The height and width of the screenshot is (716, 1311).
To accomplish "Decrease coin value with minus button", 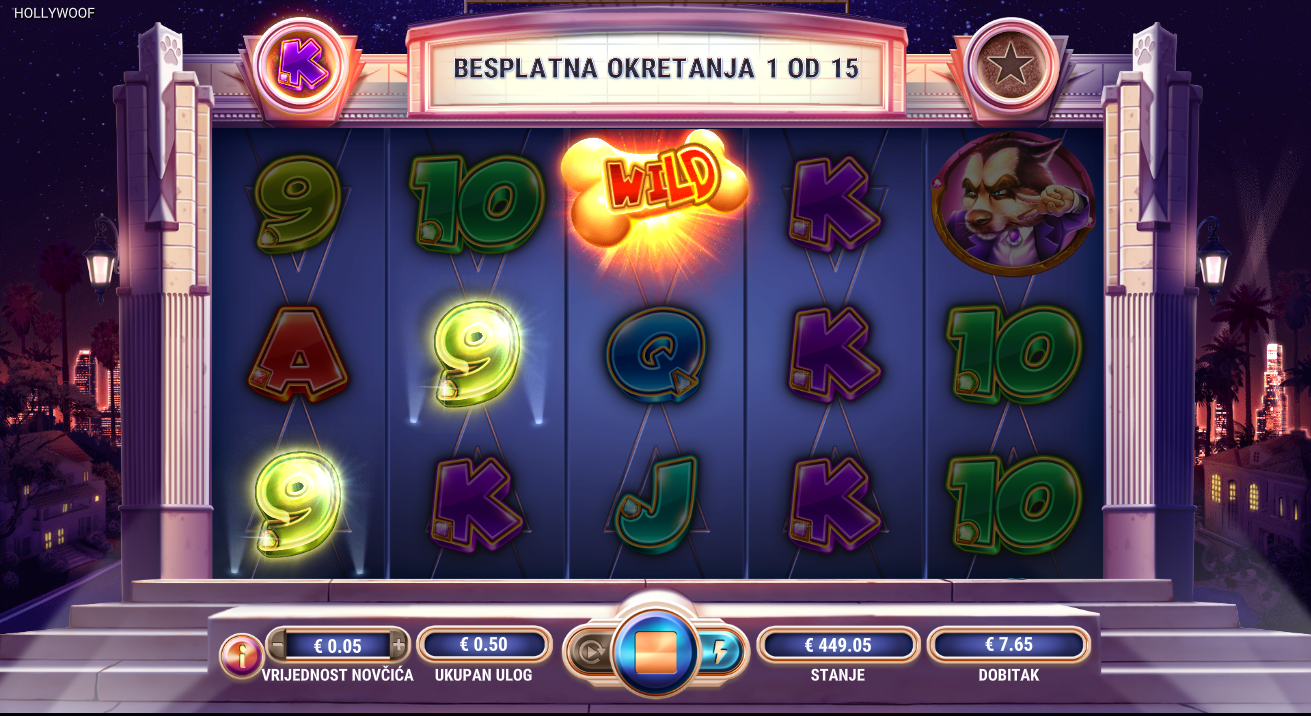I will [x=279, y=645].
